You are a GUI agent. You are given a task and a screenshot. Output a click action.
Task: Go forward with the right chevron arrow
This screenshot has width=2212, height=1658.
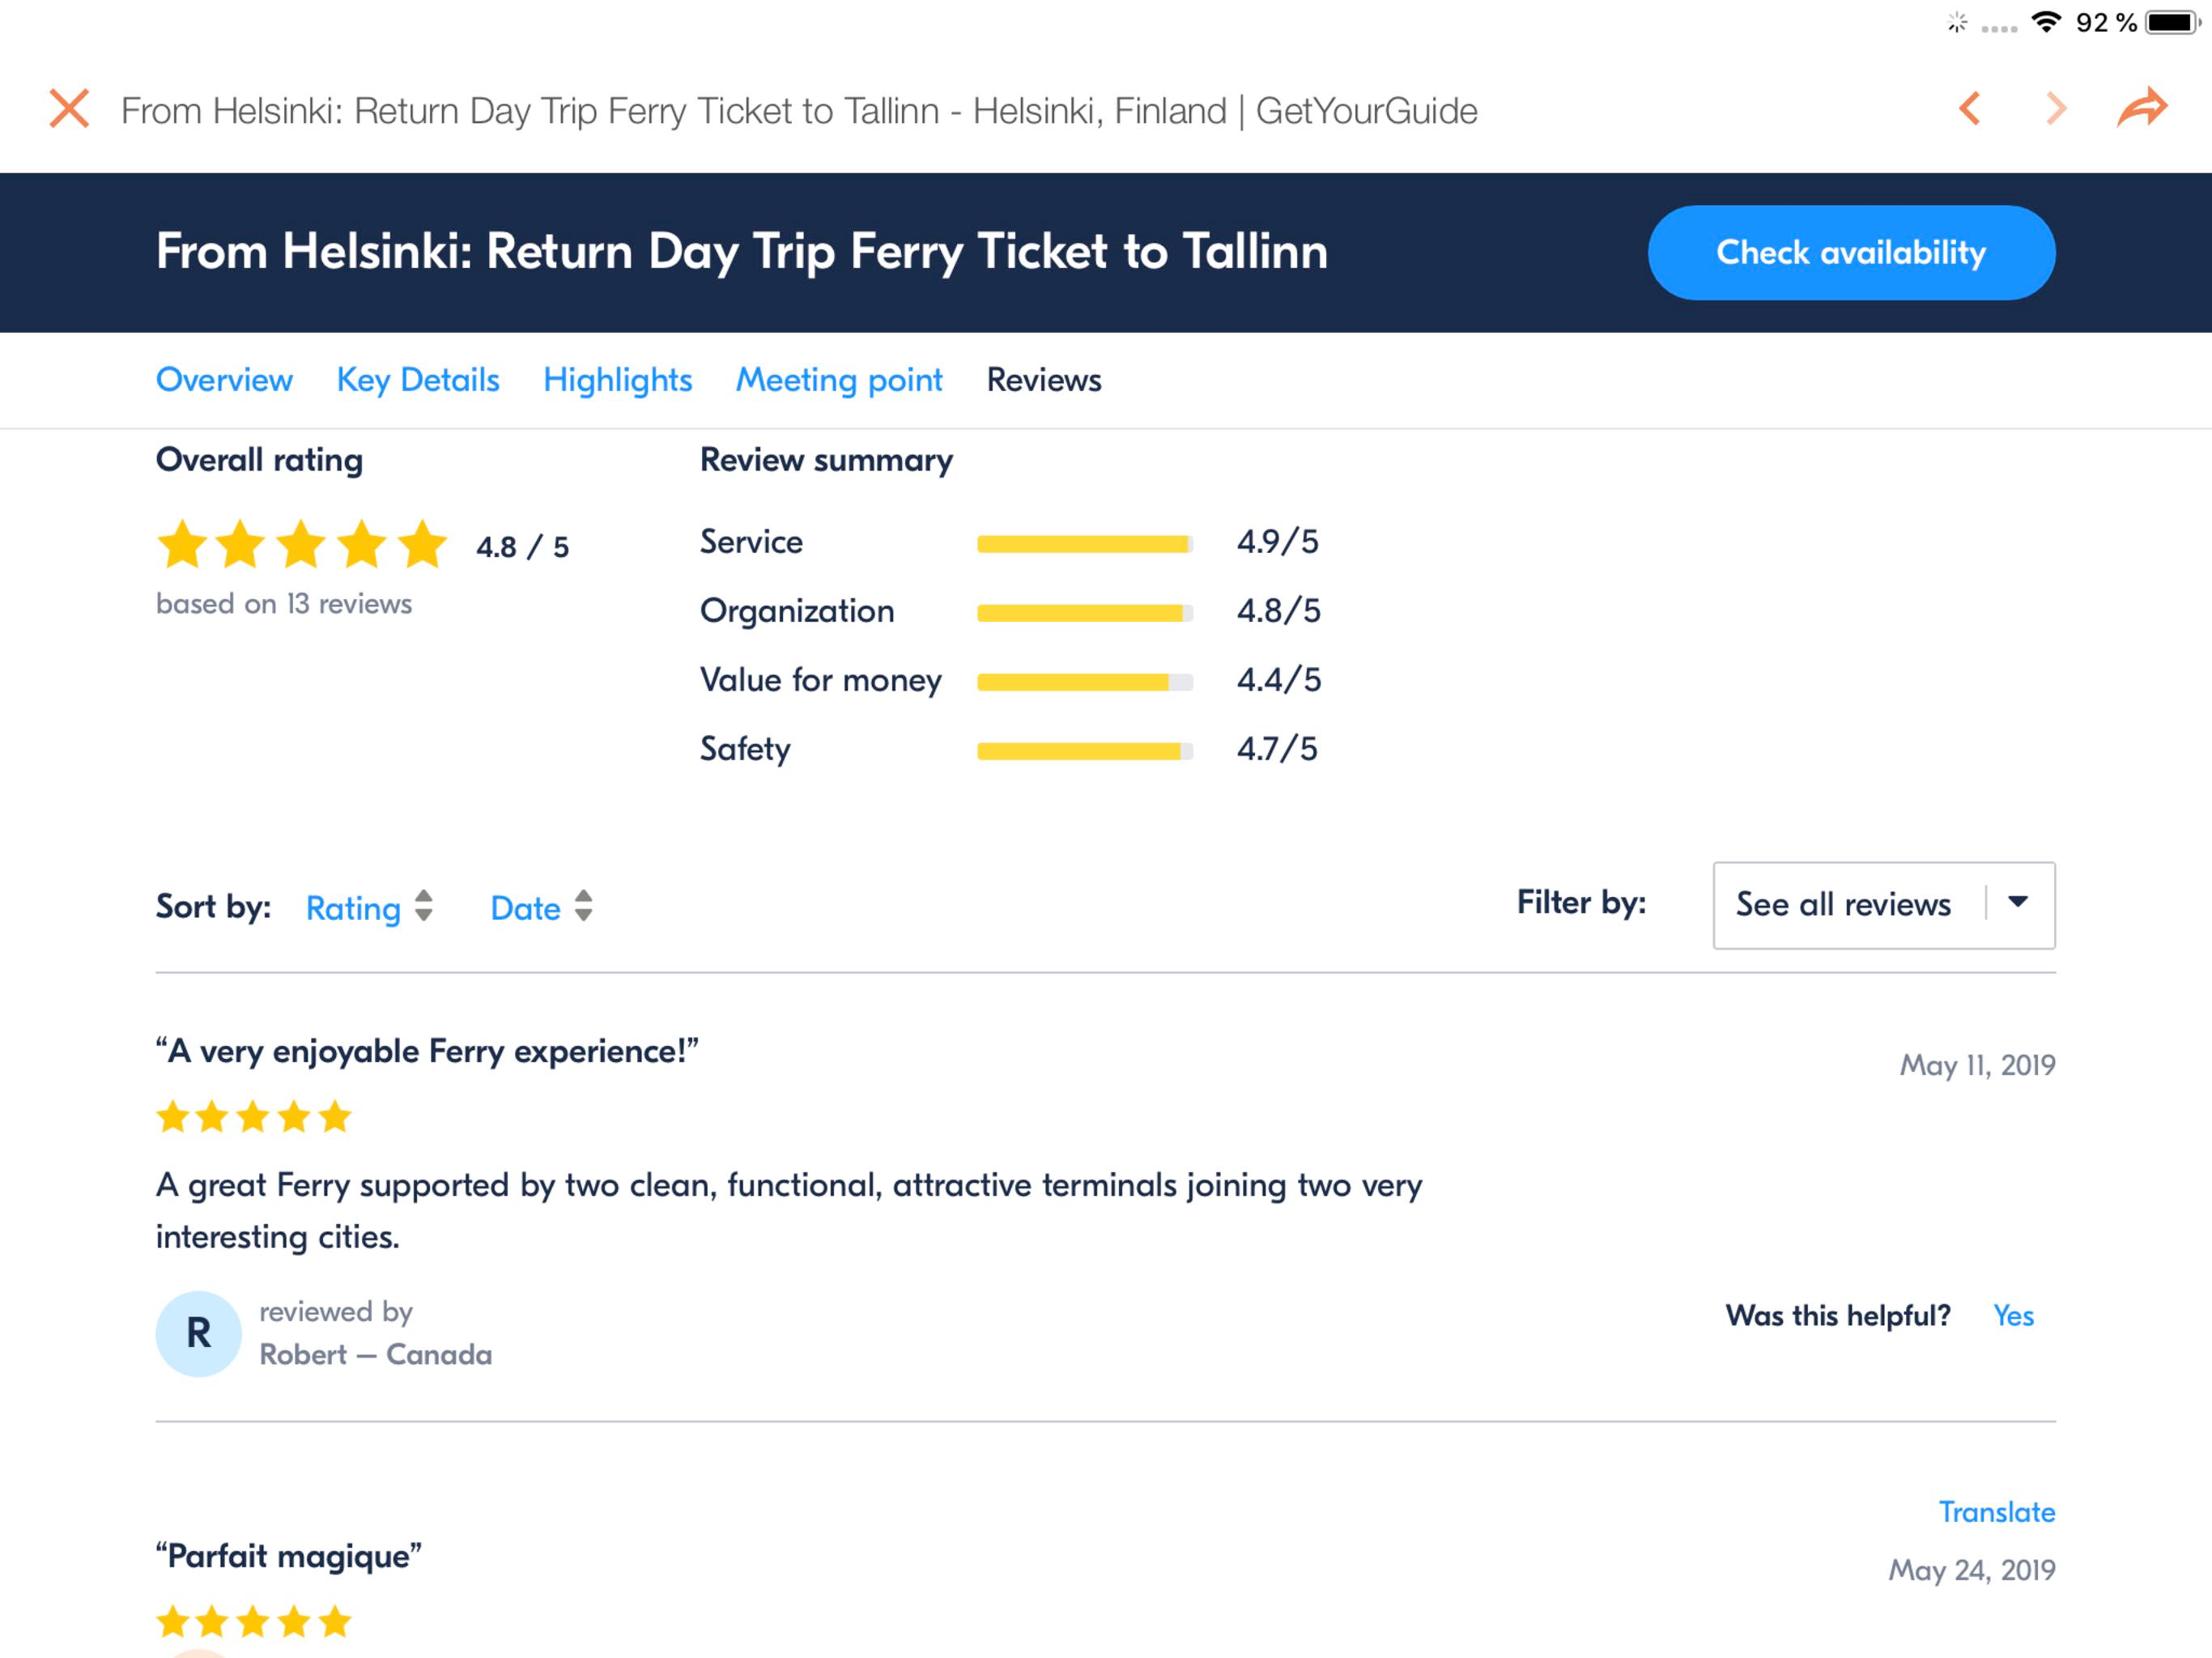tap(2055, 108)
